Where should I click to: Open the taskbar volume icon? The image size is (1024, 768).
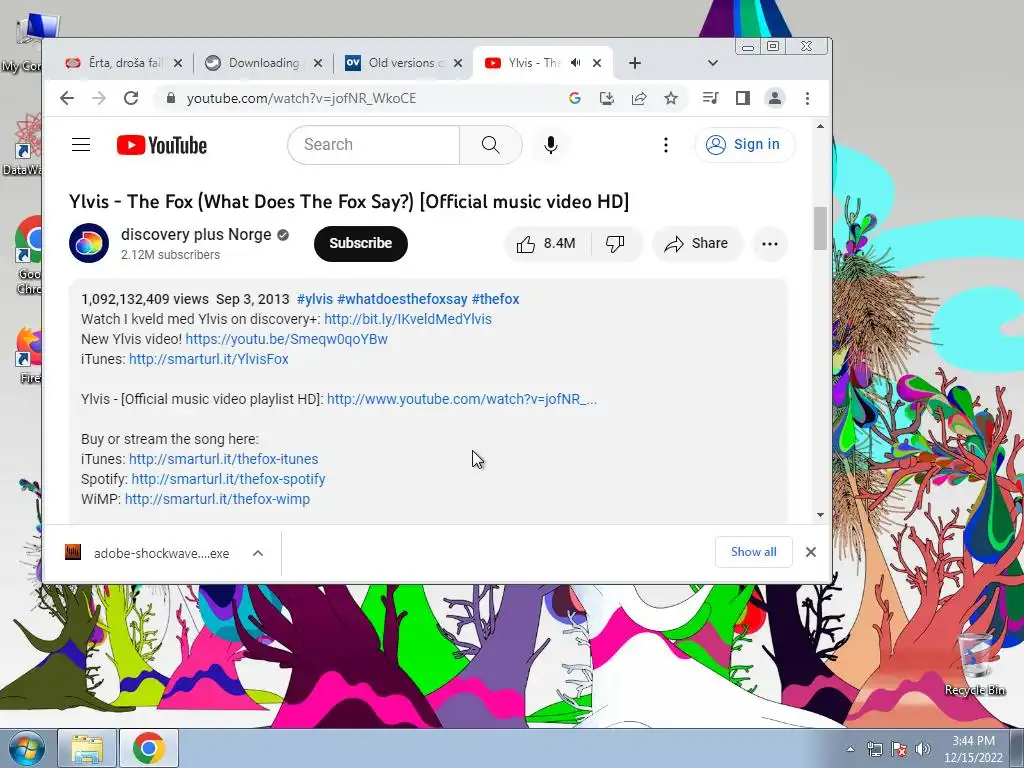tap(923, 749)
